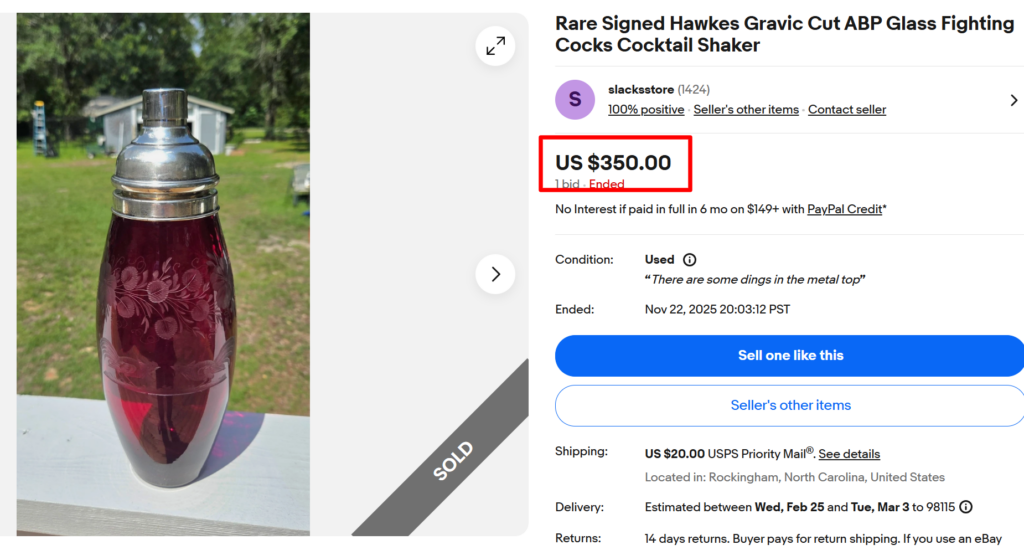
Task: Click the next image arrow on the photo
Action: [495, 274]
